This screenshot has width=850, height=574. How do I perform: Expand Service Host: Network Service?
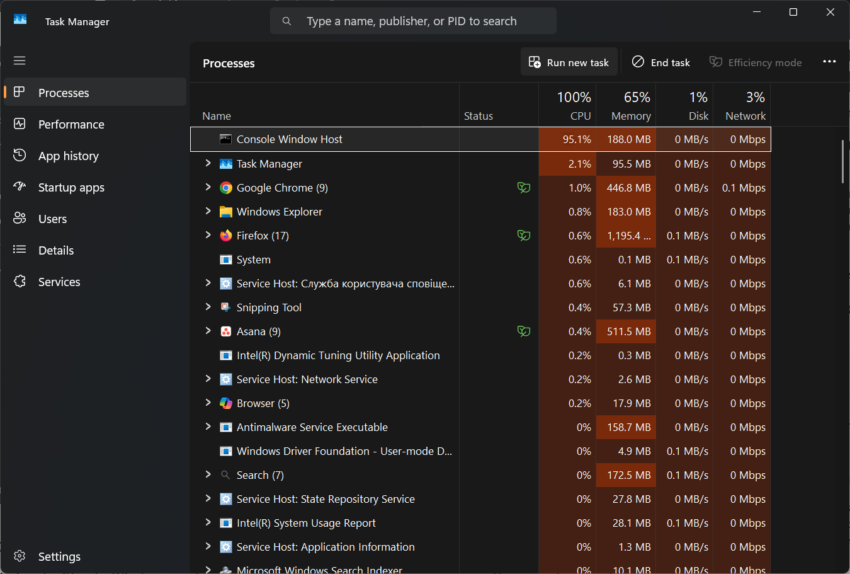point(208,378)
